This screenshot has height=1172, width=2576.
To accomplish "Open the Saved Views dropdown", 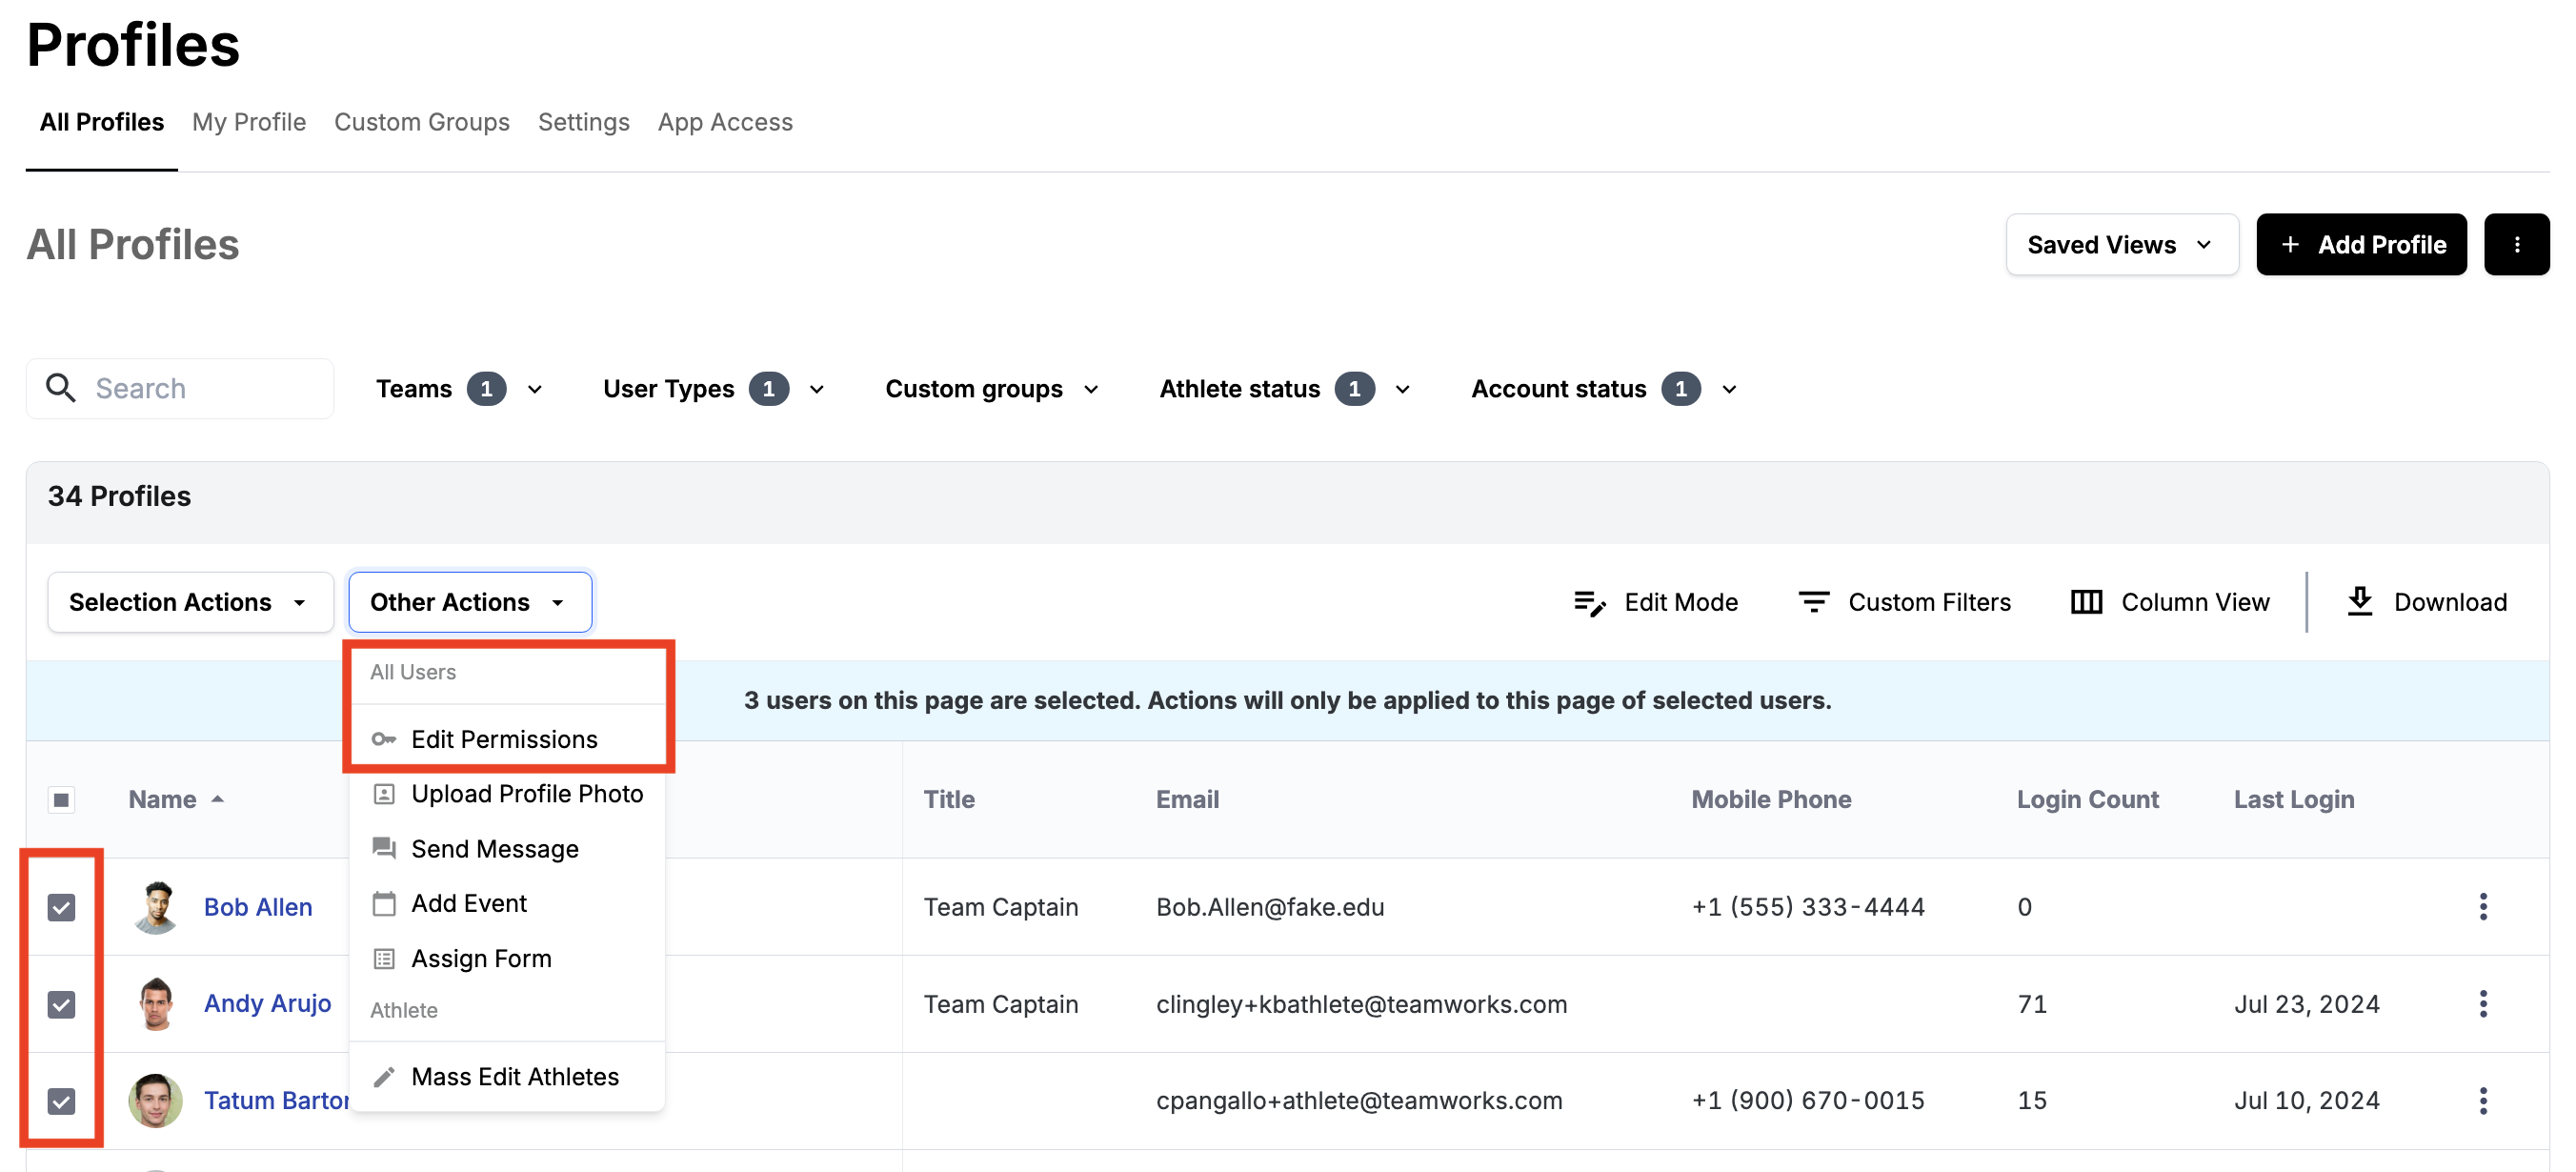I will 2122,244.
